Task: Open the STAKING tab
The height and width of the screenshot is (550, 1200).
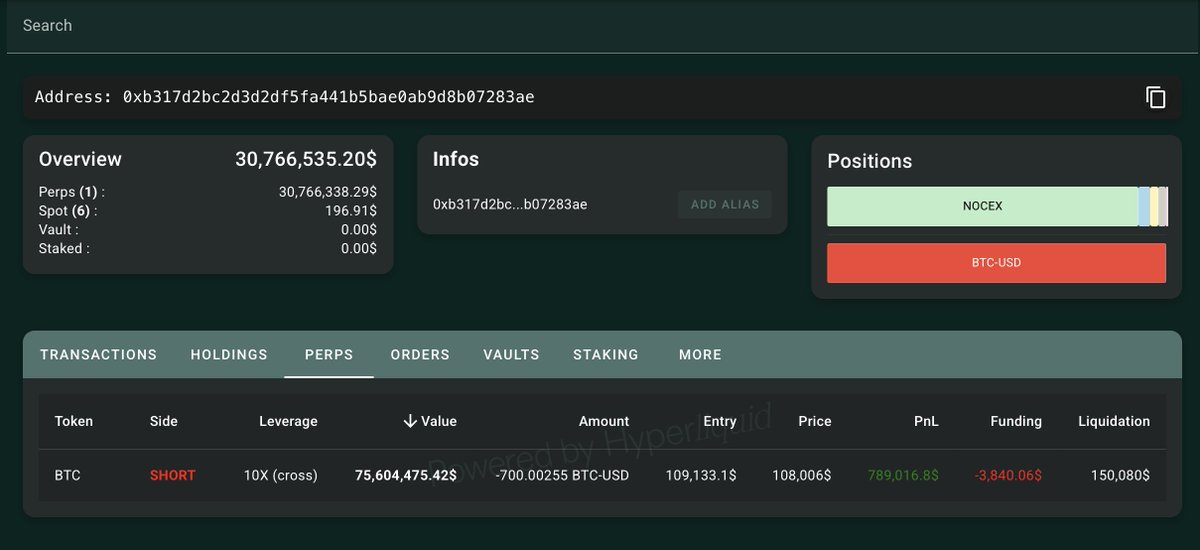Action: pyautogui.click(x=606, y=354)
